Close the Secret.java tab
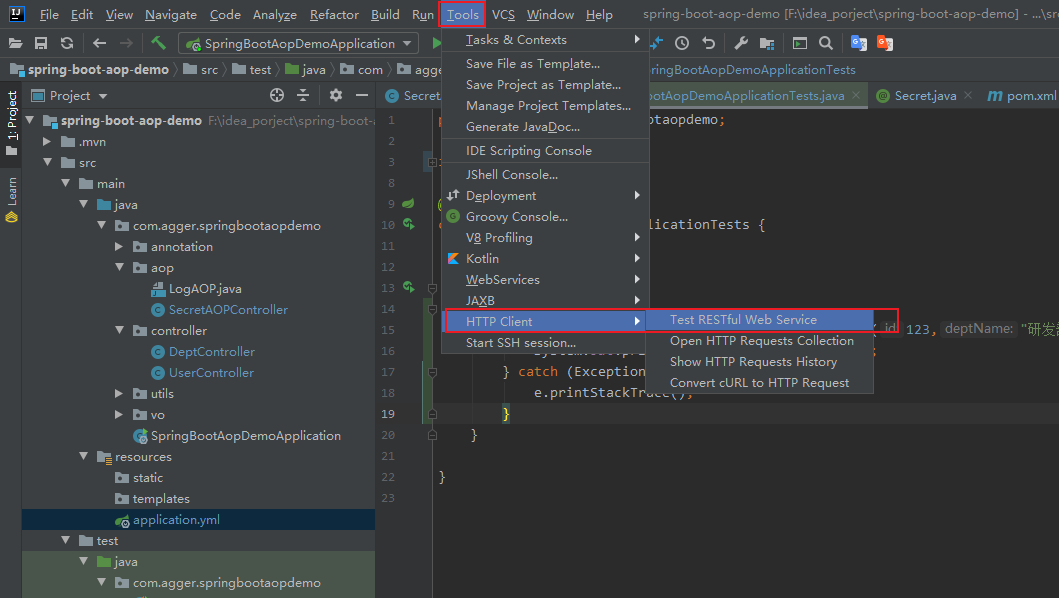The width and height of the screenshot is (1059, 598). tap(968, 95)
